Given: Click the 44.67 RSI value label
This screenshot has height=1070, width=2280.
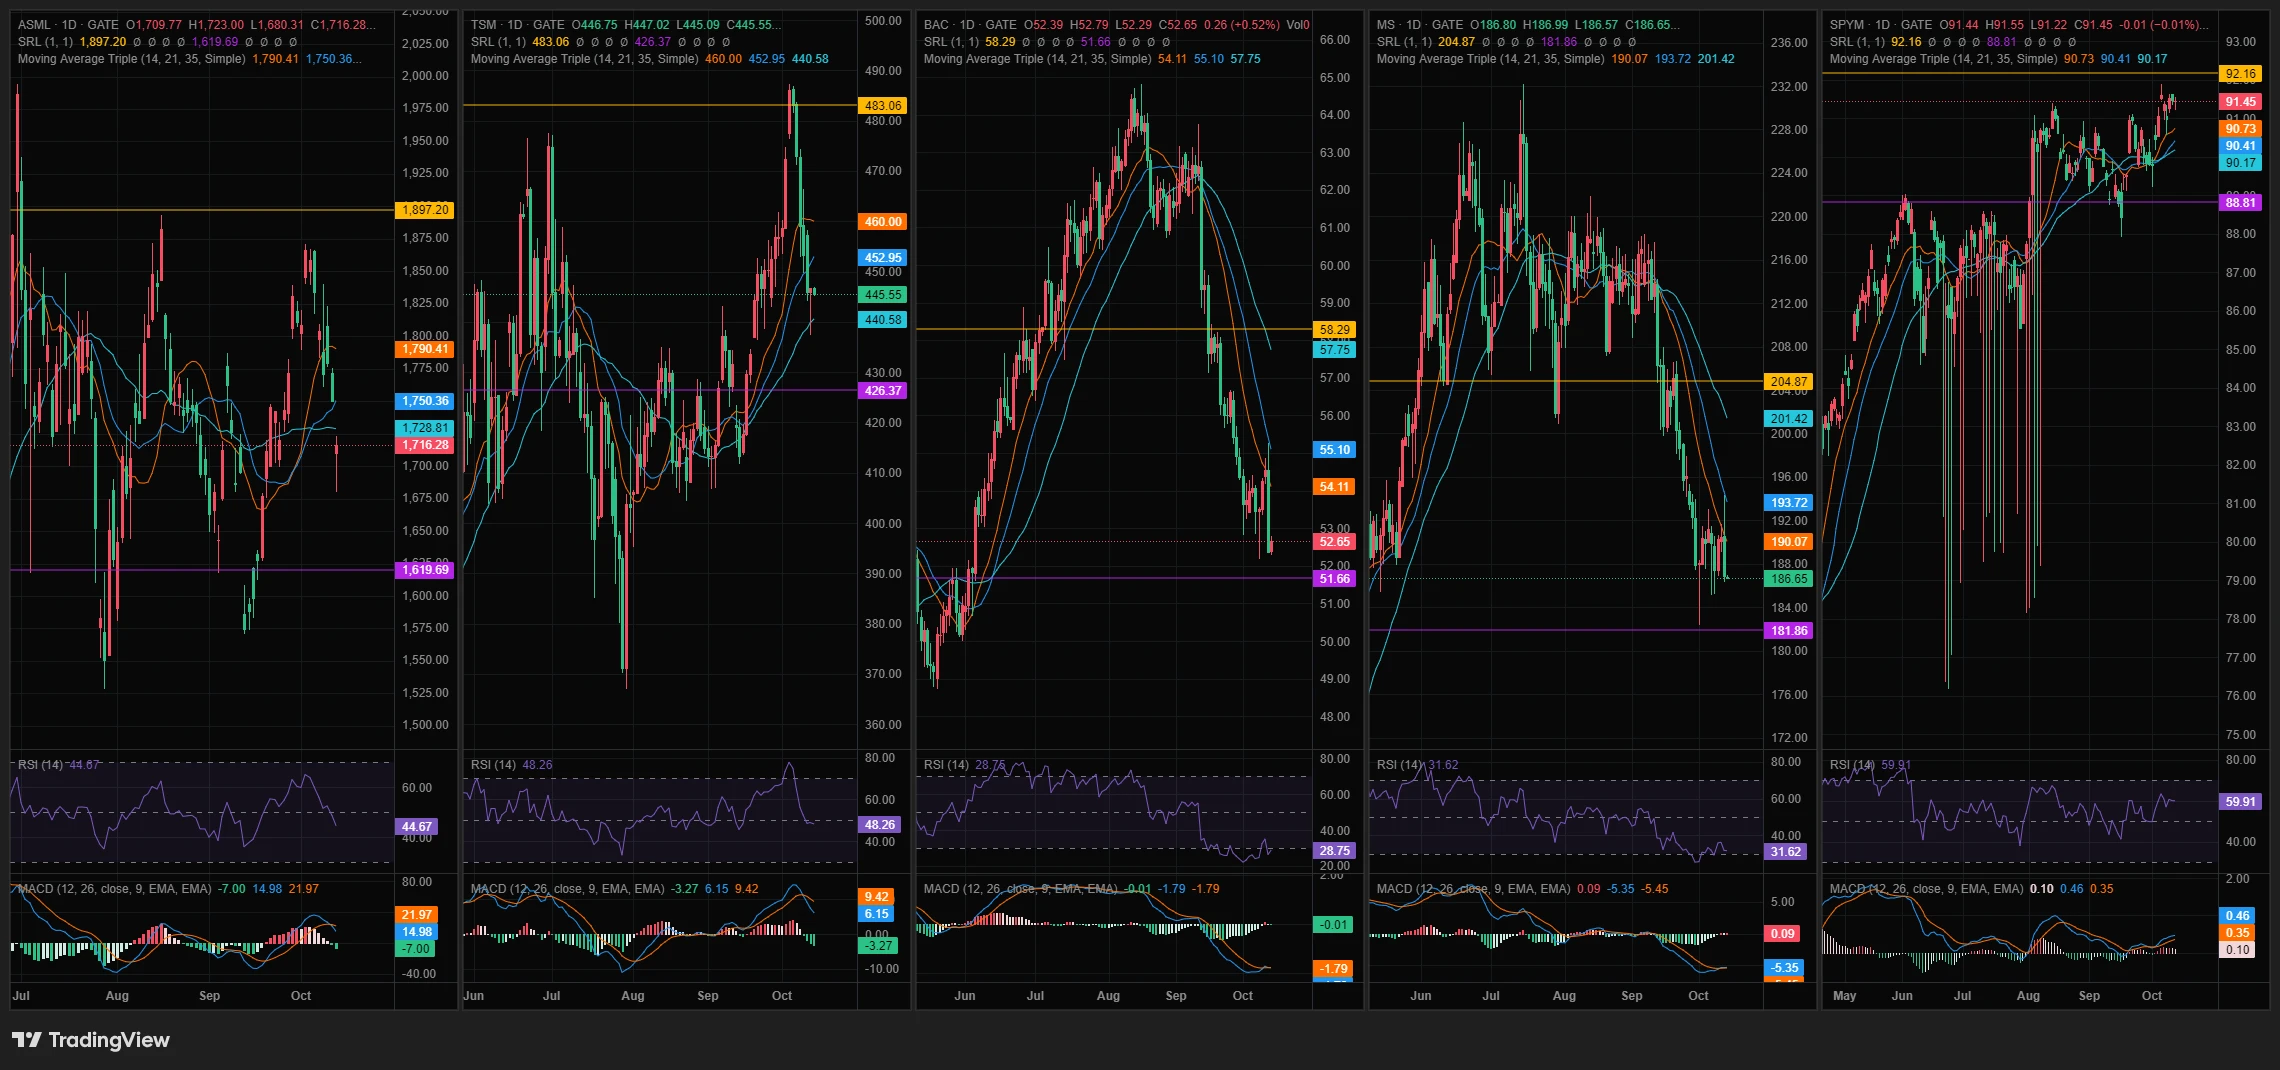Looking at the screenshot, I should click(417, 827).
